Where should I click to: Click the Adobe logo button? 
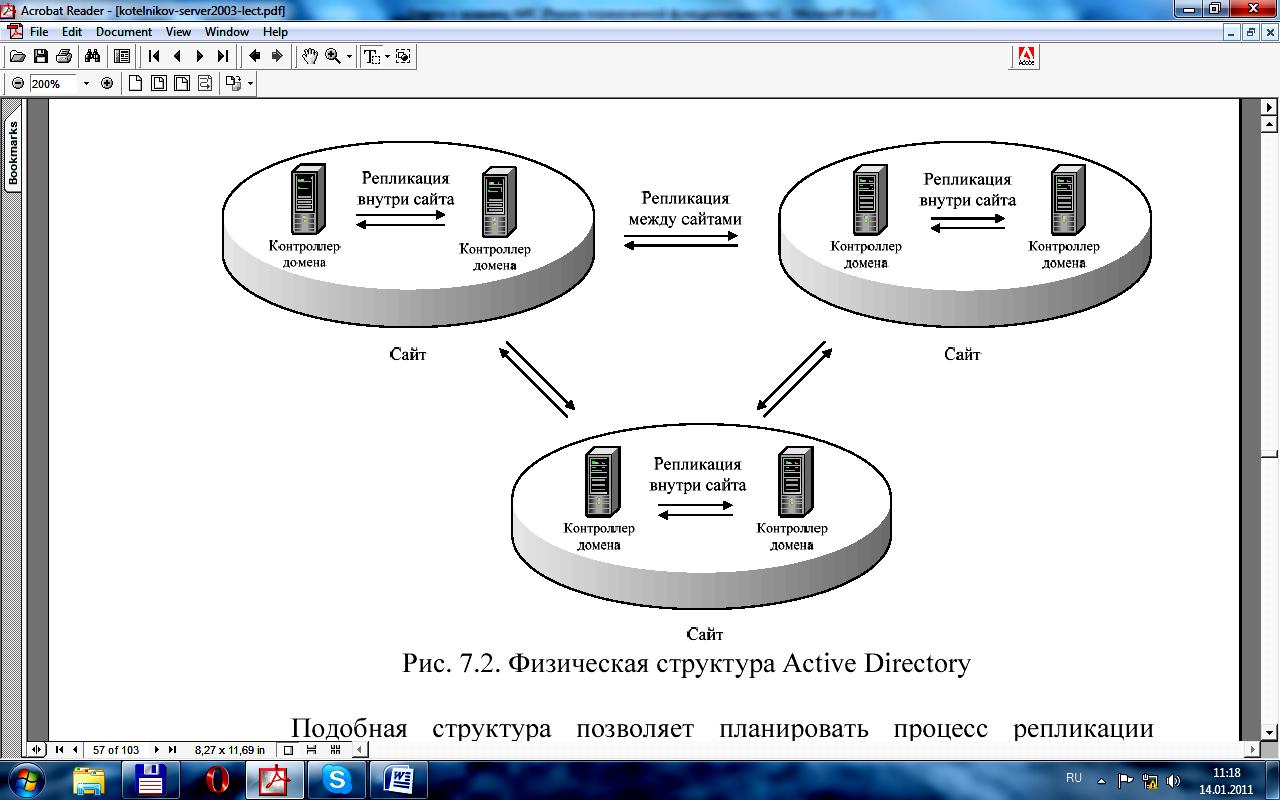[x=1026, y=57]
